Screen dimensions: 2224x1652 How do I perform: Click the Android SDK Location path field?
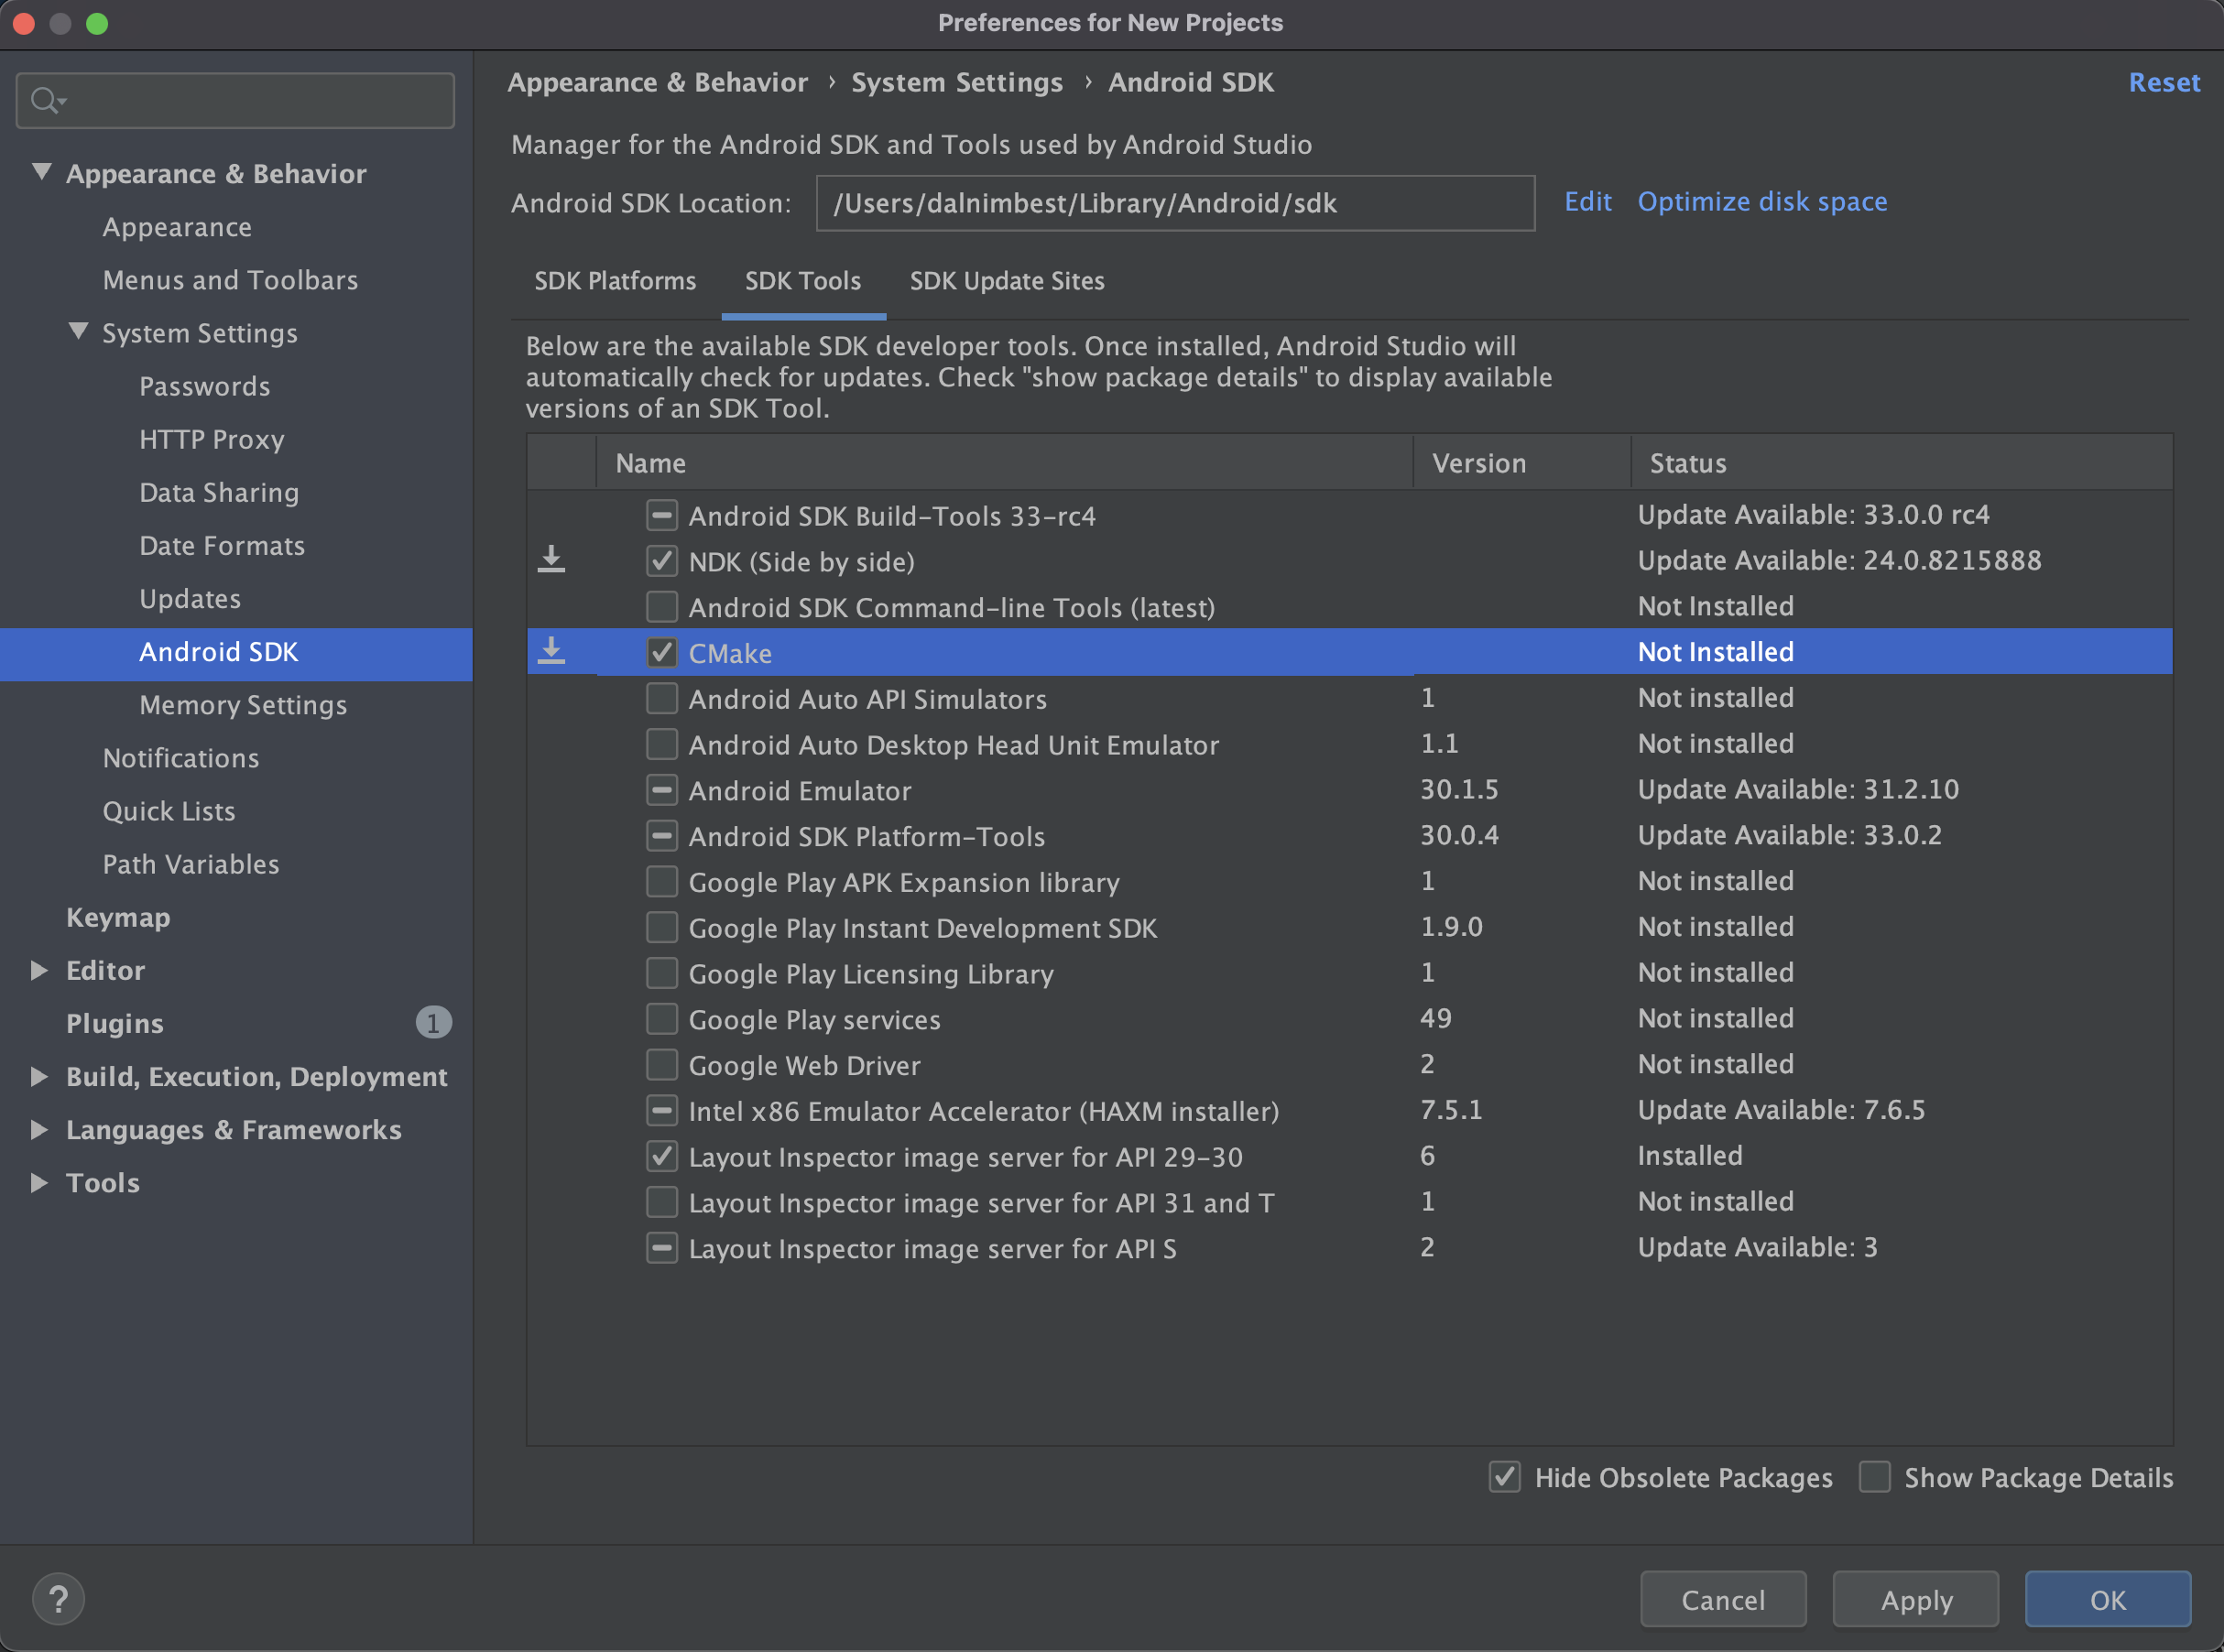[1175, 203]
